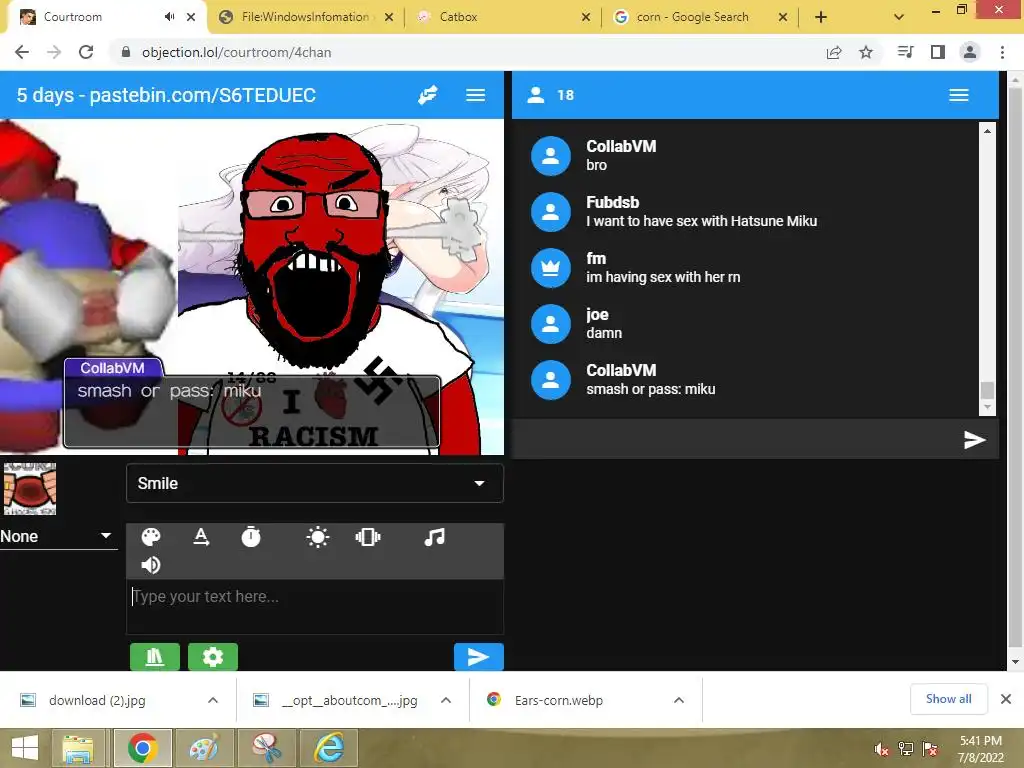Screen dimensions: 1024x768
Task: Share this page
Action: tap(834, 52)
